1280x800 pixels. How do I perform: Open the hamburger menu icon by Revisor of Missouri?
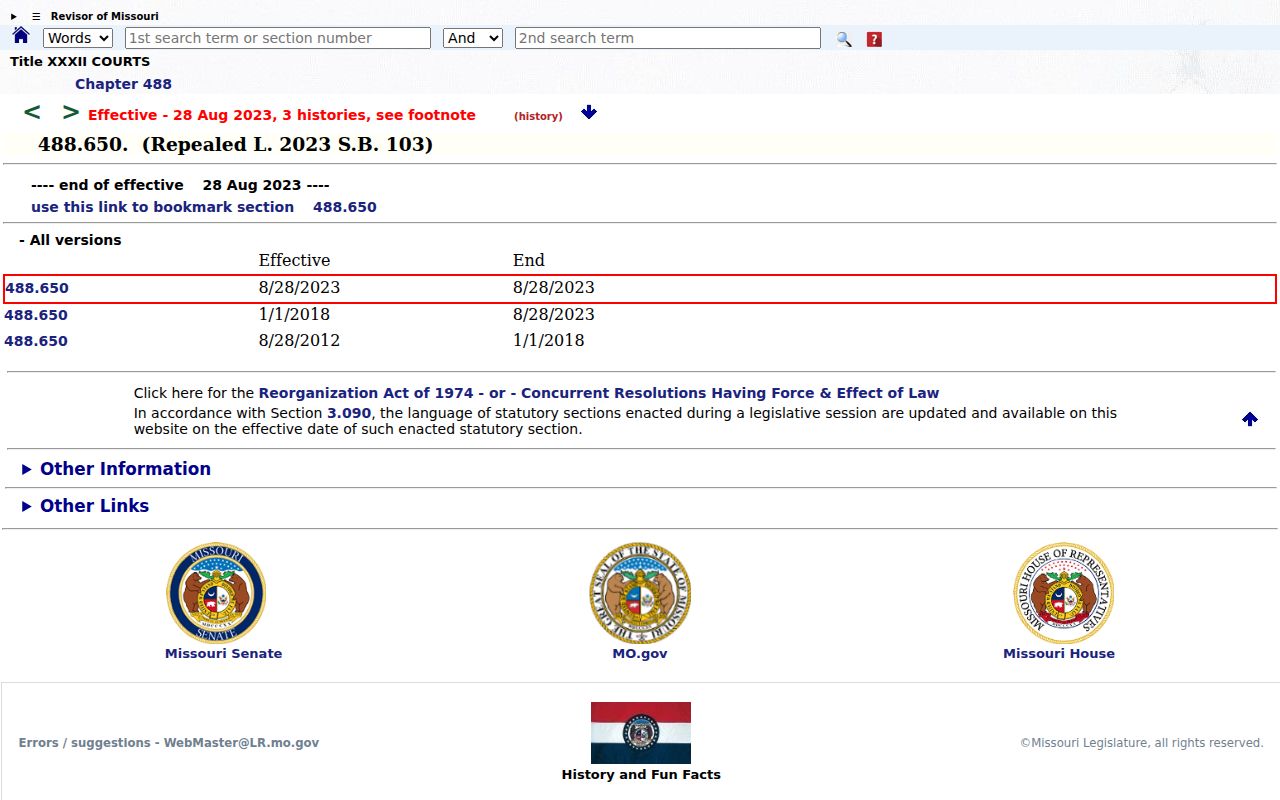tap(36, 16)
